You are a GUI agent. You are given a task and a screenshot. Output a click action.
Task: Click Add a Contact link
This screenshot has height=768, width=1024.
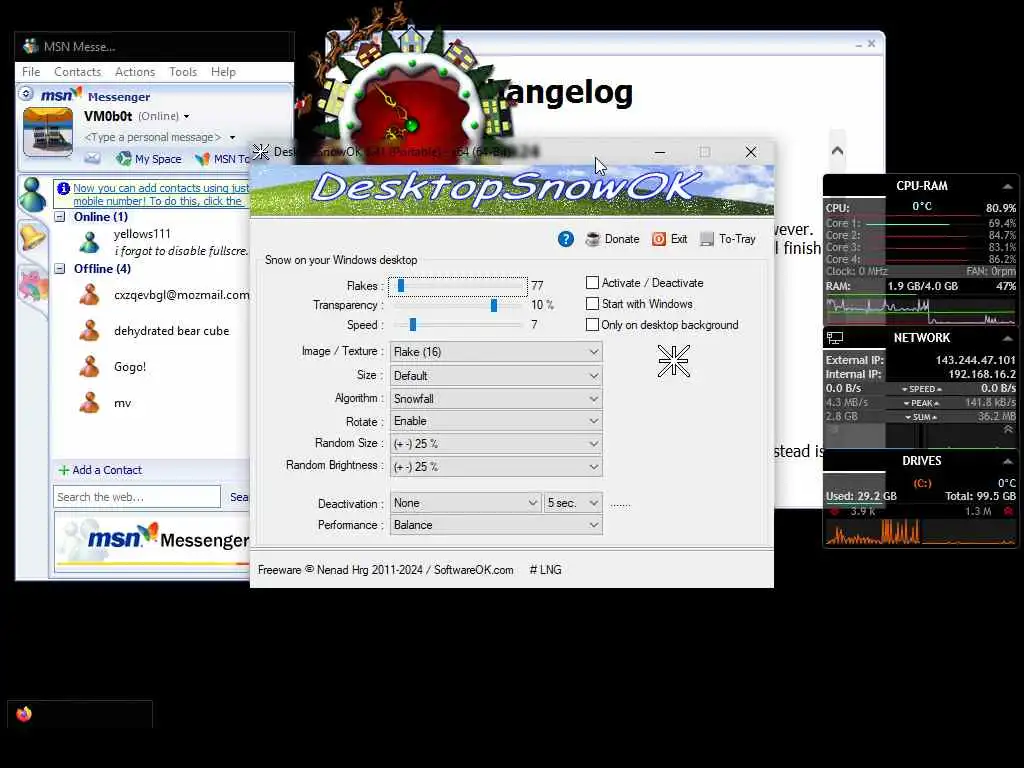[x=107, y=470]
